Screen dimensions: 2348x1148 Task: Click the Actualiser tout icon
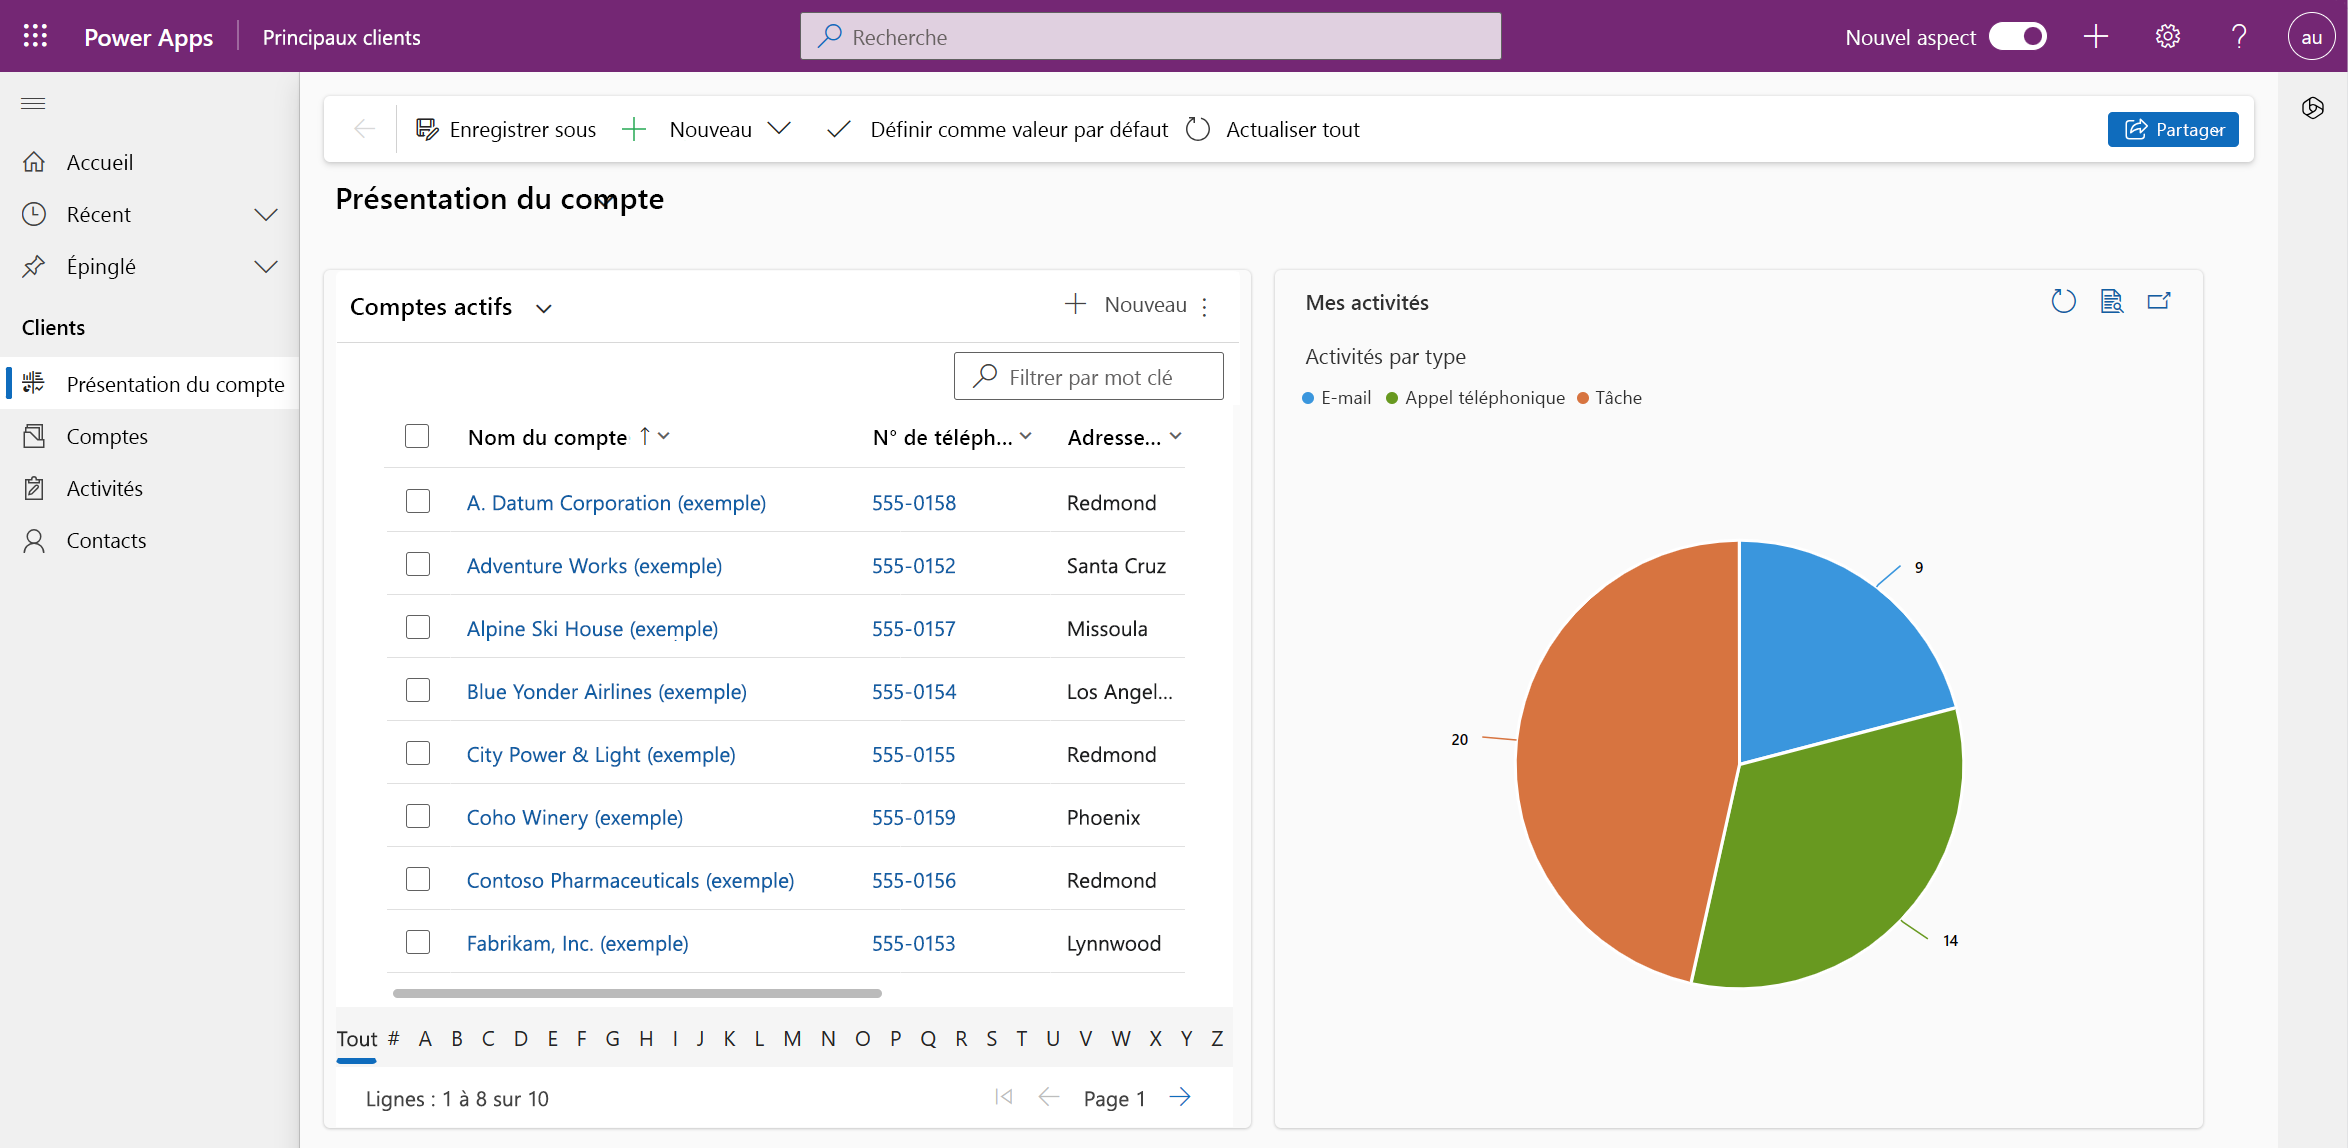coord(1198,129)
